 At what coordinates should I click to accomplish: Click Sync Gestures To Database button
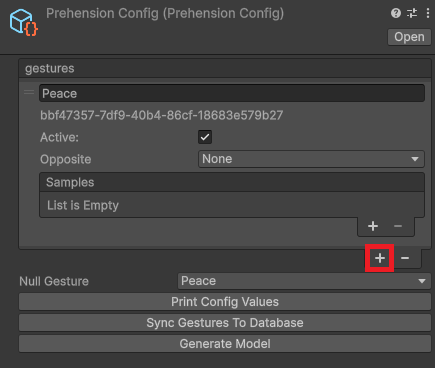pos(225,323)
